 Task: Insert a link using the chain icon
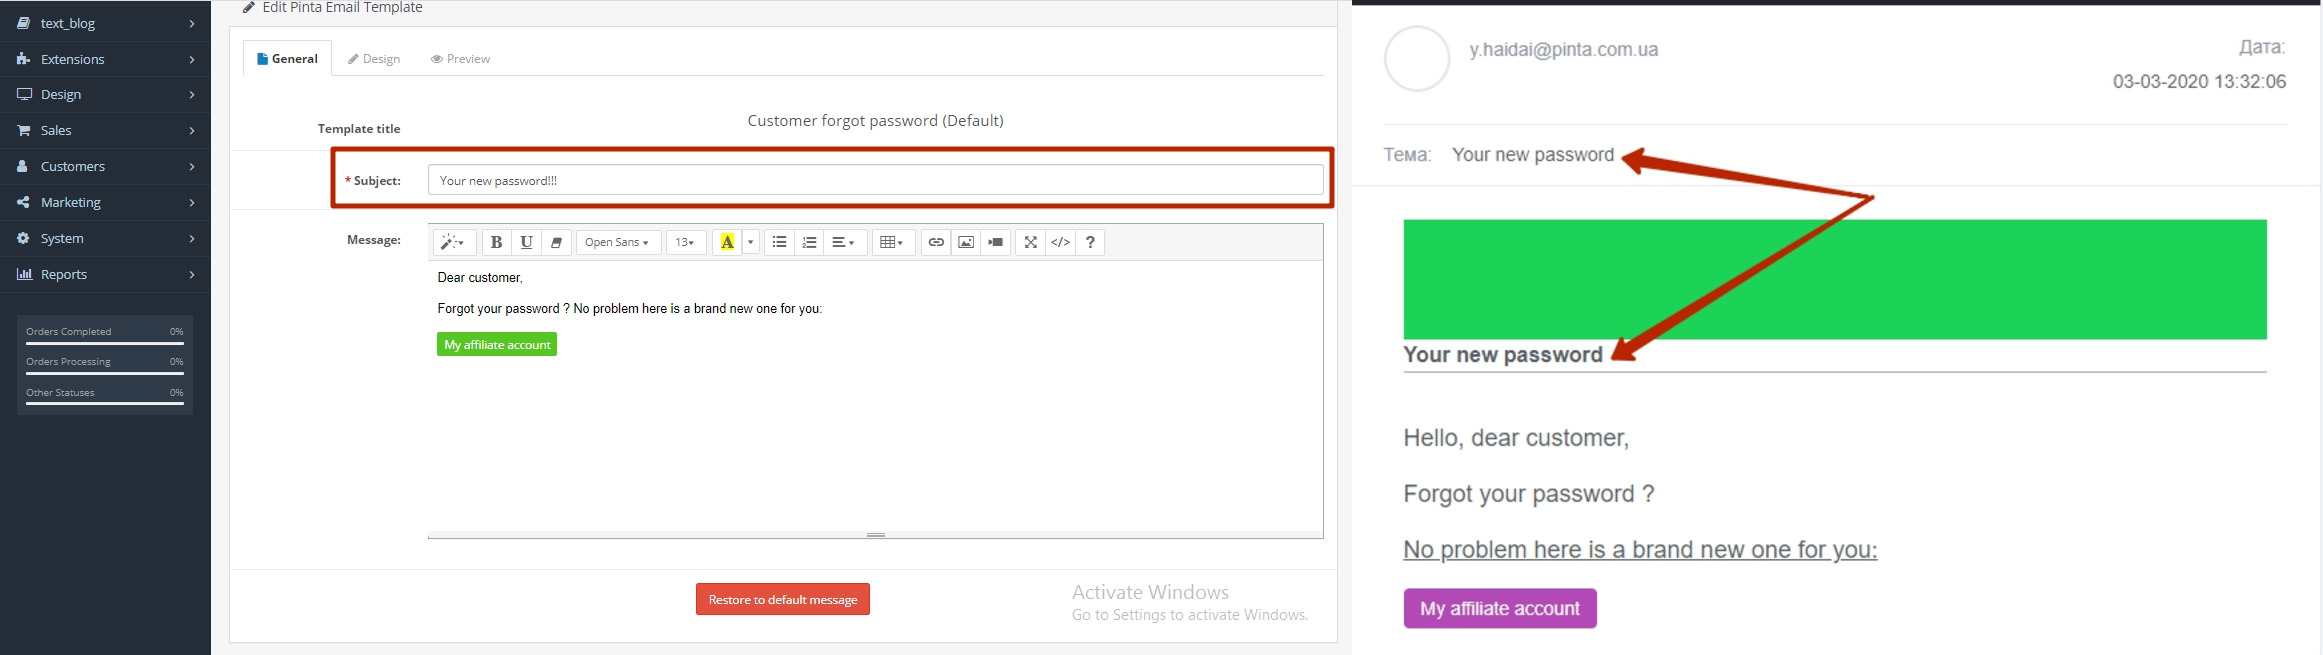coord(935,242)
